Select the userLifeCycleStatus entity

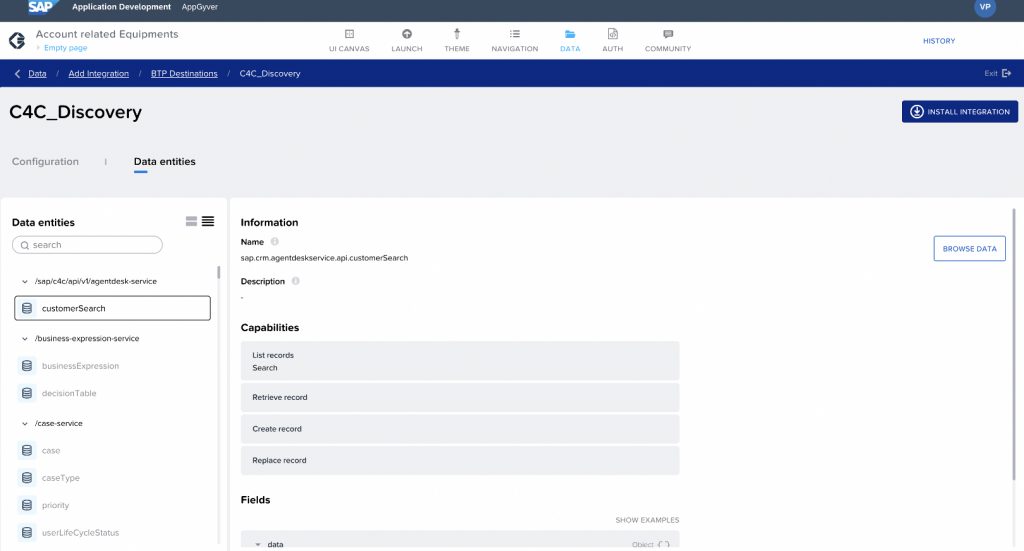[x=80, y=533]
